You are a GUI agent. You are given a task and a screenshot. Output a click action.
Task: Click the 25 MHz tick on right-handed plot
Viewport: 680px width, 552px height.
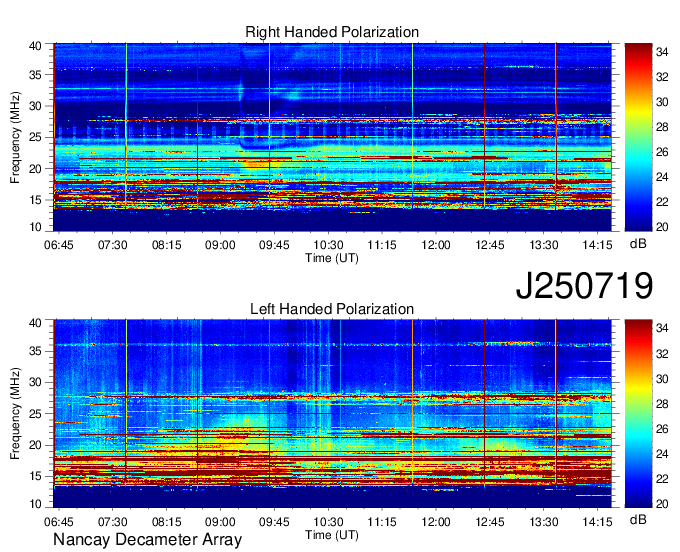click(35, 137)
